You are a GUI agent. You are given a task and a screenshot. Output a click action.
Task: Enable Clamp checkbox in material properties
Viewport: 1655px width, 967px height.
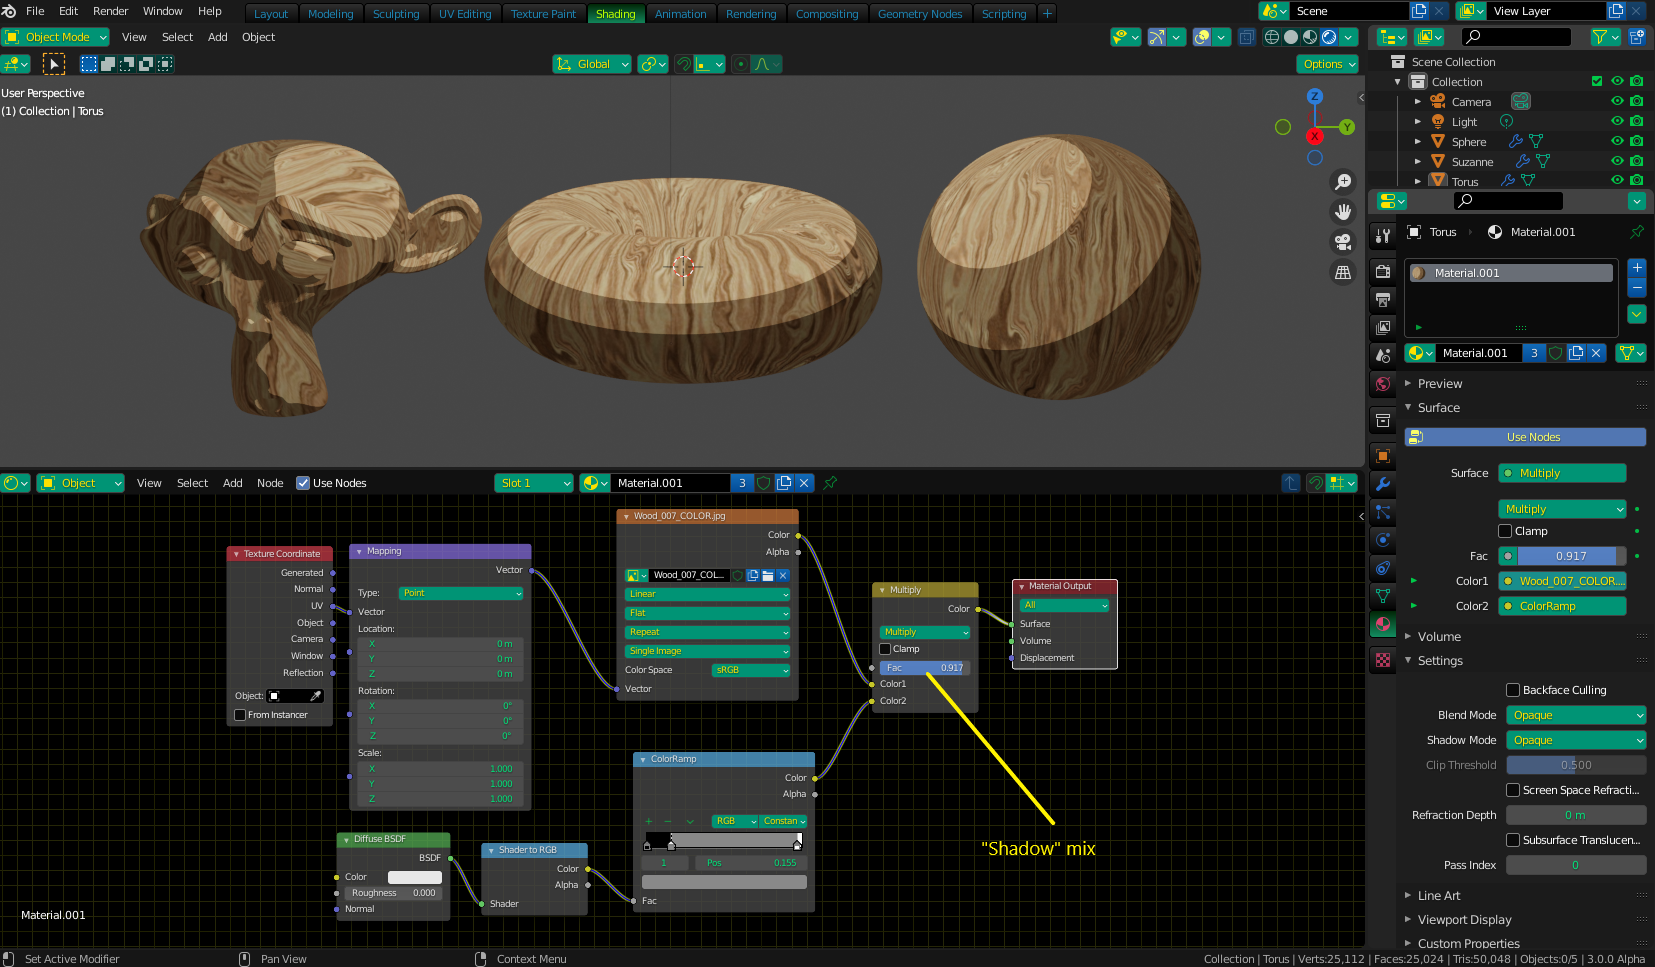[x=1505, y=531]
